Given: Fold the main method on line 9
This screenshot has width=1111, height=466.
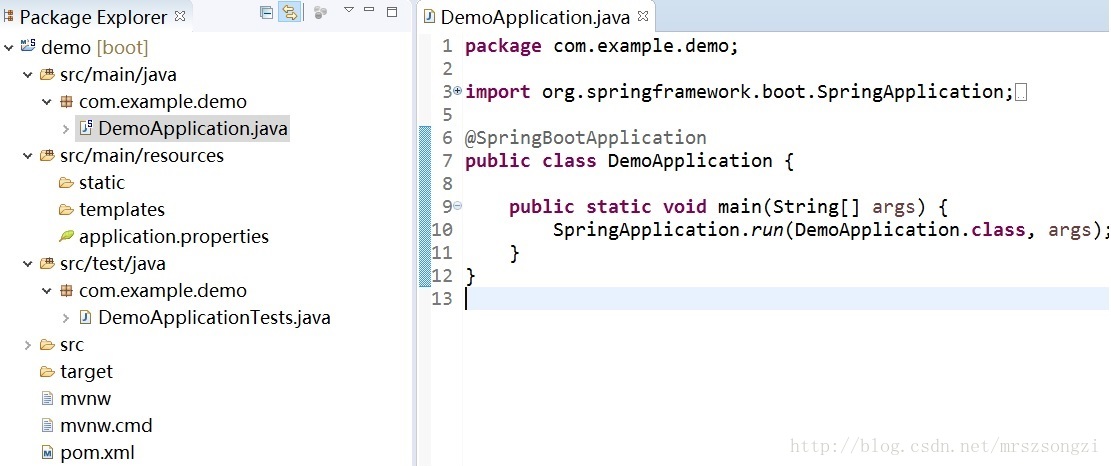Looking at the screenshot, I should [x=458, y=206].
